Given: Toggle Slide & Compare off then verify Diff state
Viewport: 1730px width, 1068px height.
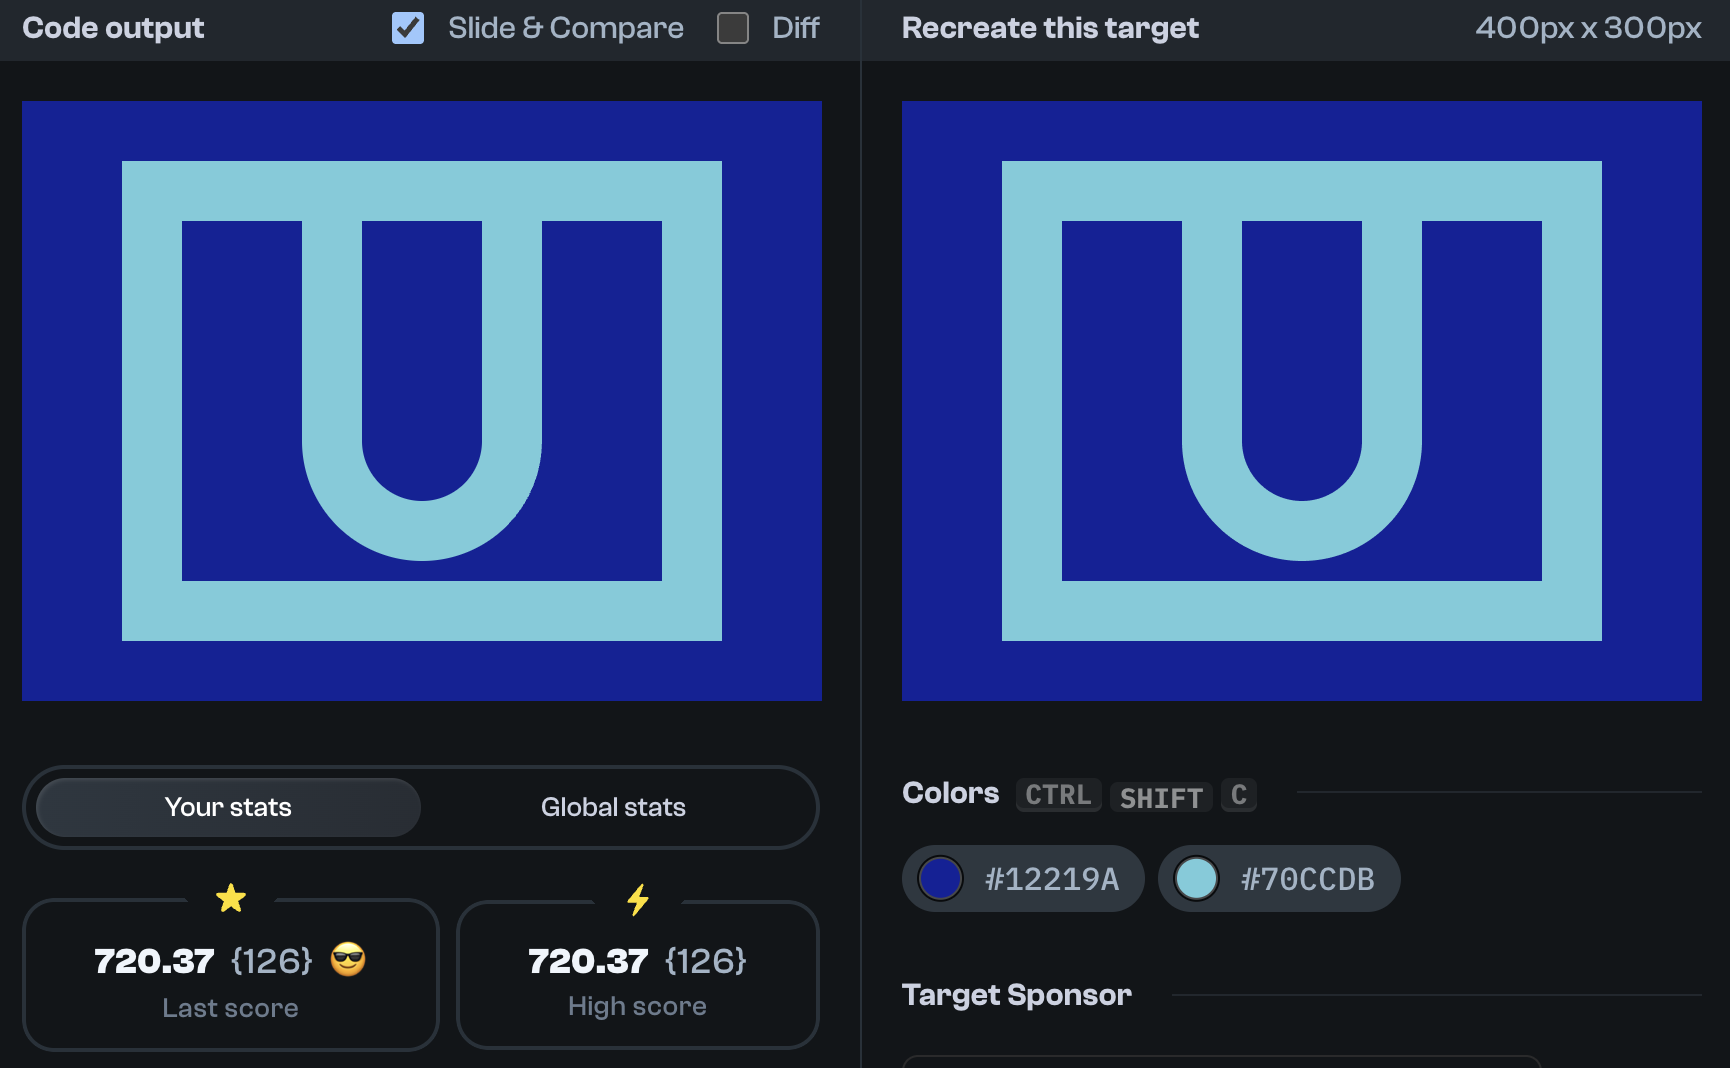Looking at the screenshot, I should 407,28.
